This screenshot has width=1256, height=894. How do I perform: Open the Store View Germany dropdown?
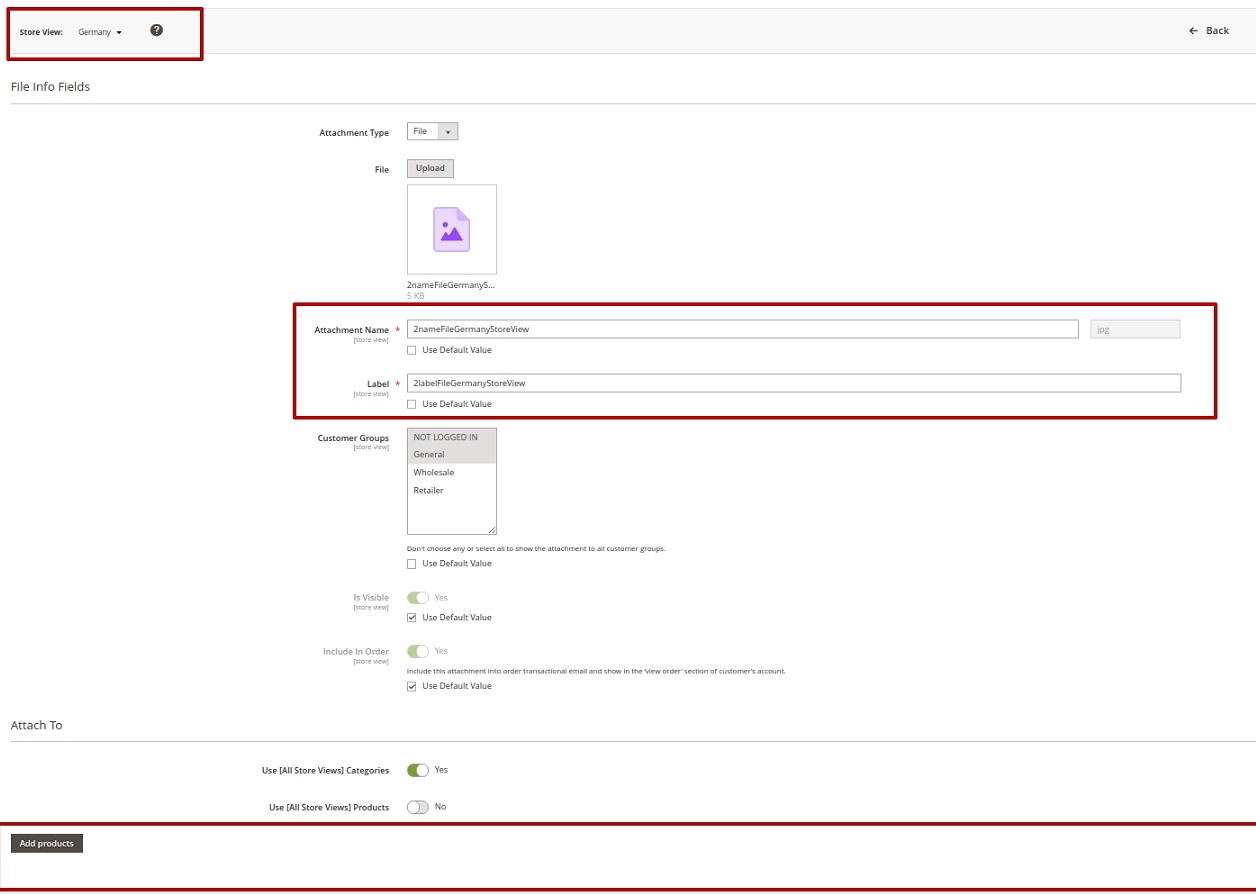tap(100, 32)
